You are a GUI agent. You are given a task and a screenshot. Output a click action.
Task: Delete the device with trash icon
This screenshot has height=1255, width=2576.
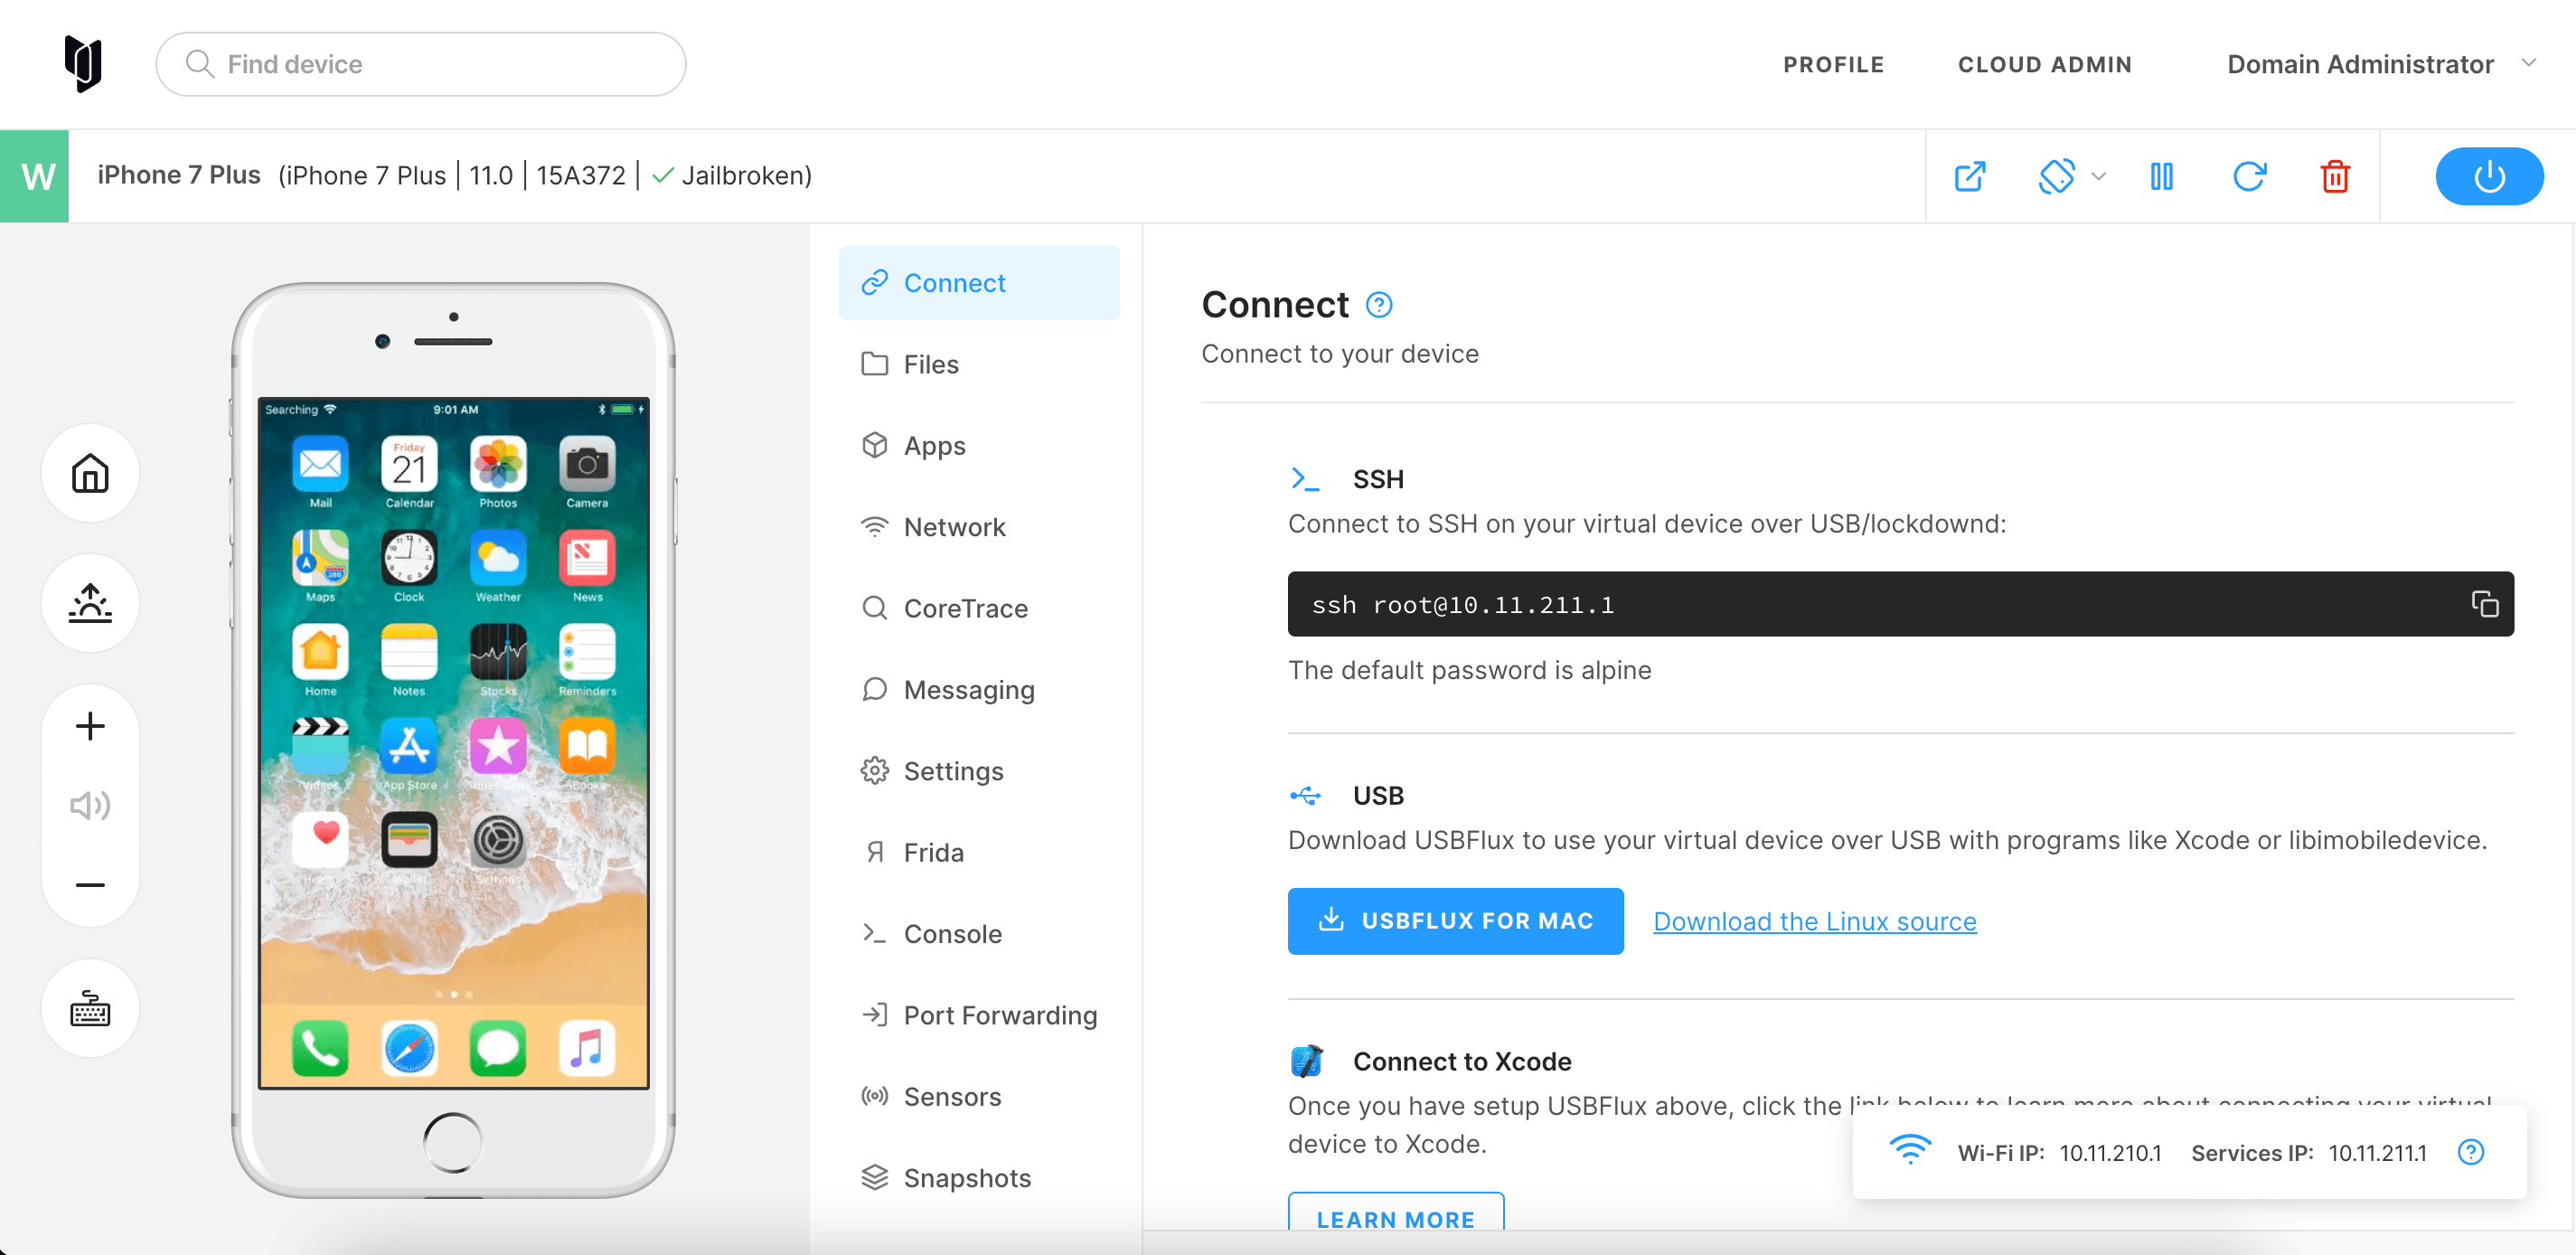(2335, 177)
